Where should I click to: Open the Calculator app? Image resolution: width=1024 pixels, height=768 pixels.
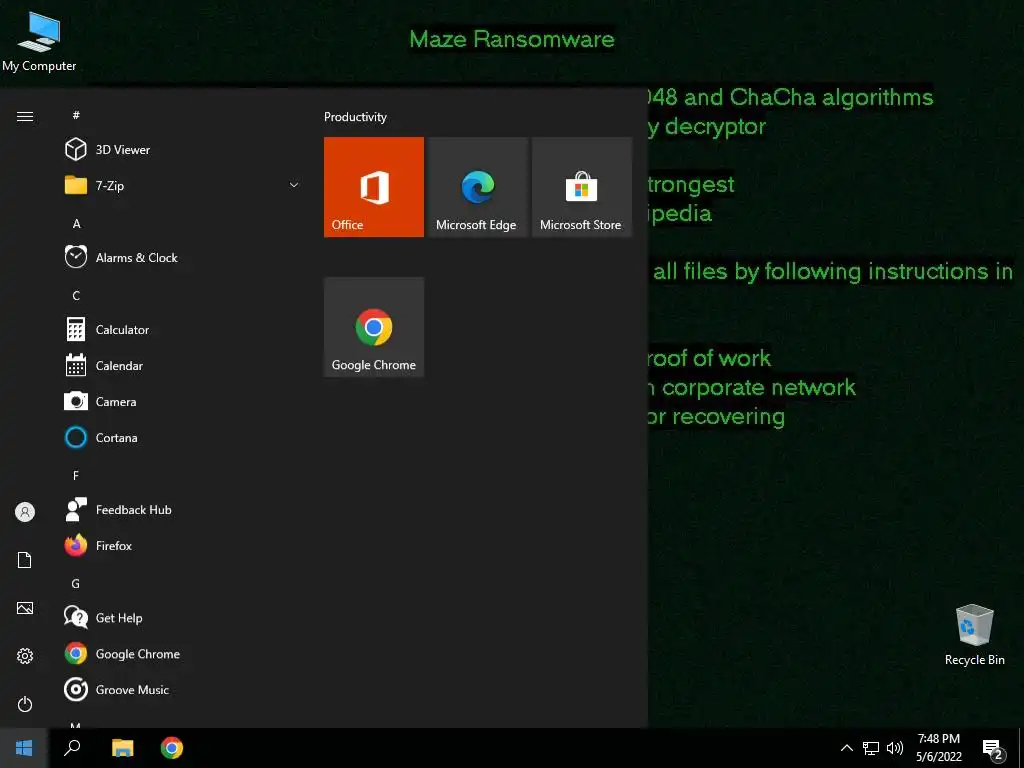[x=182, y=329]
